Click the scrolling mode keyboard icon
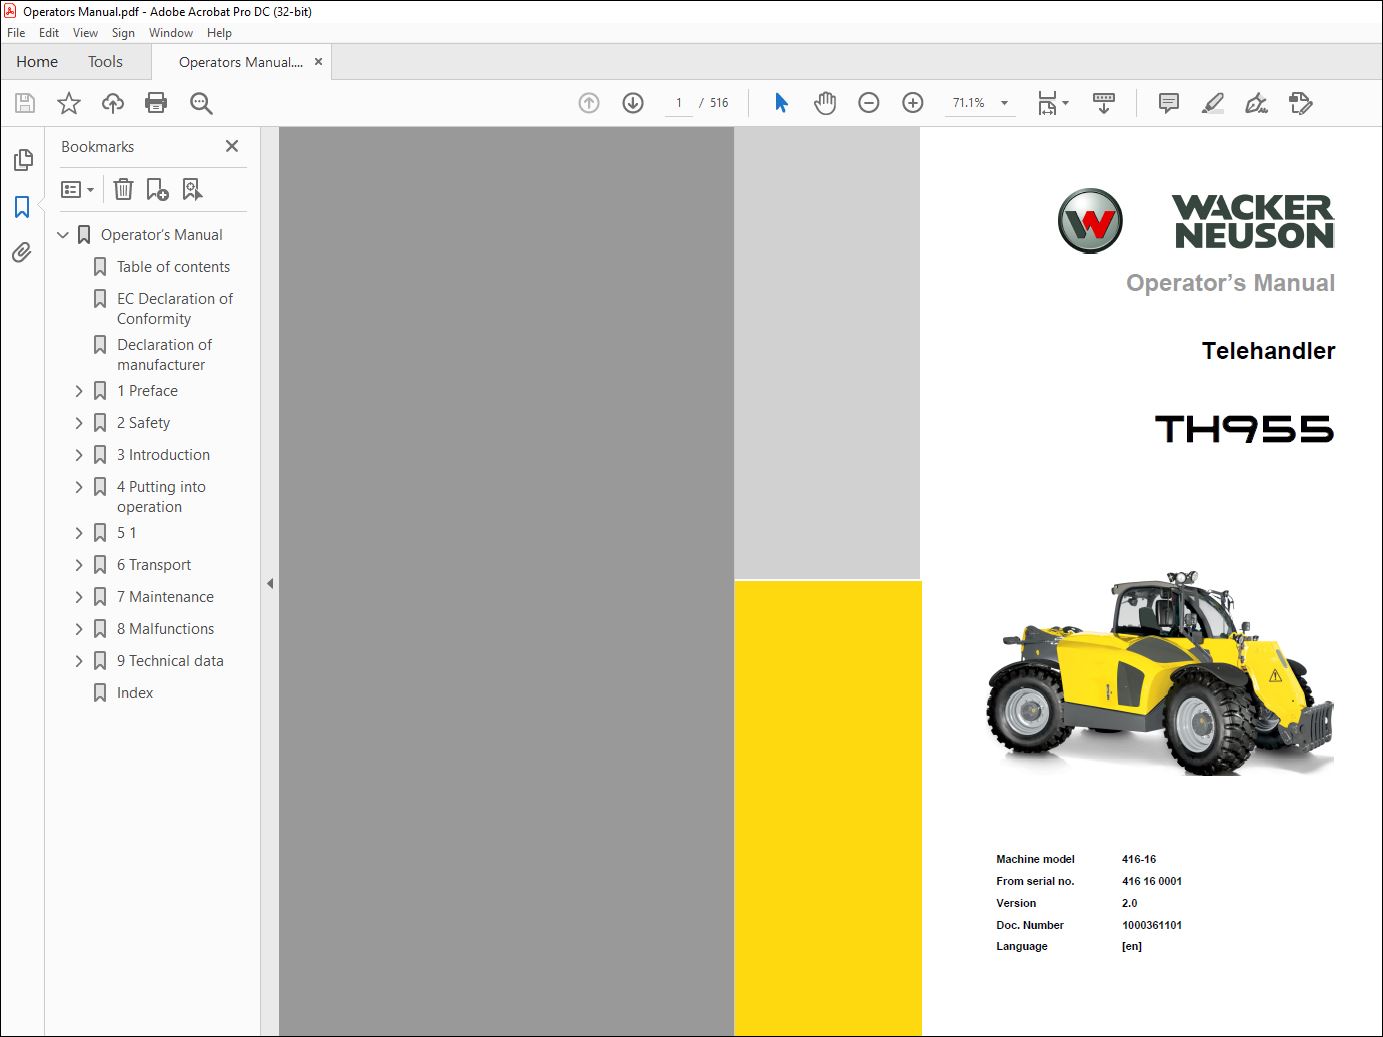This screenshot has width=1383, height=1037. point(1104,103)
